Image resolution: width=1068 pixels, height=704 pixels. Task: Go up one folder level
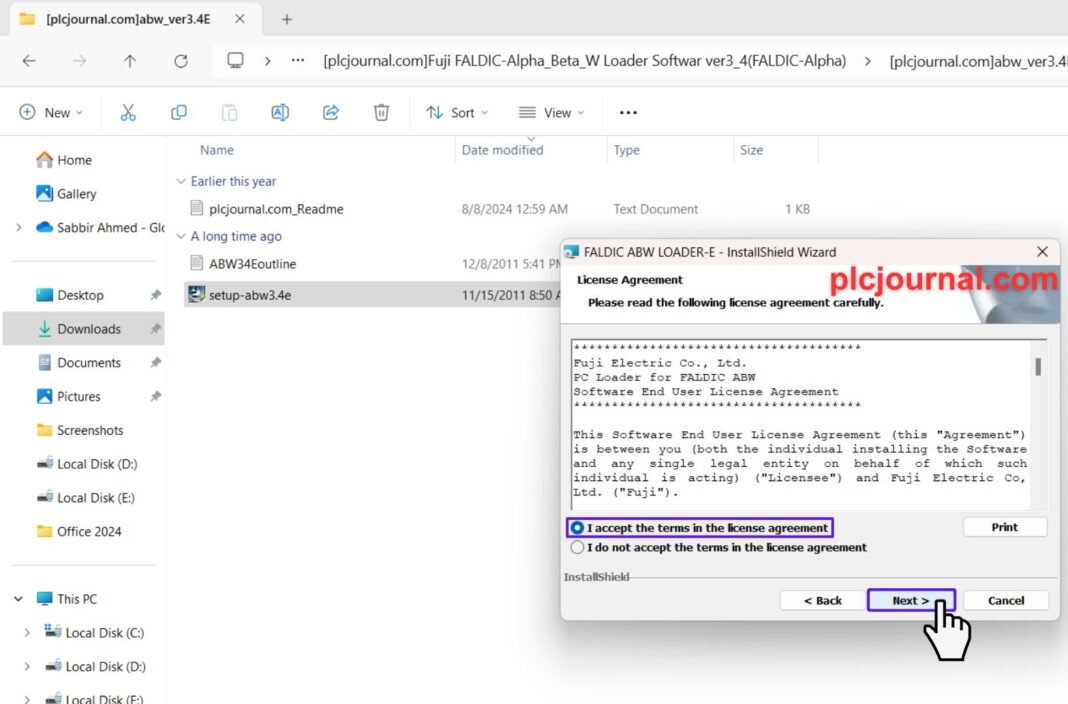coord(129,61)
